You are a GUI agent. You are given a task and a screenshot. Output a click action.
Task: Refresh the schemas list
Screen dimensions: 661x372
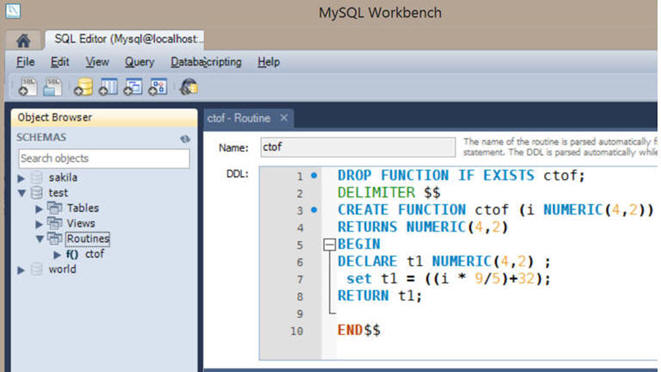(185, 139)
